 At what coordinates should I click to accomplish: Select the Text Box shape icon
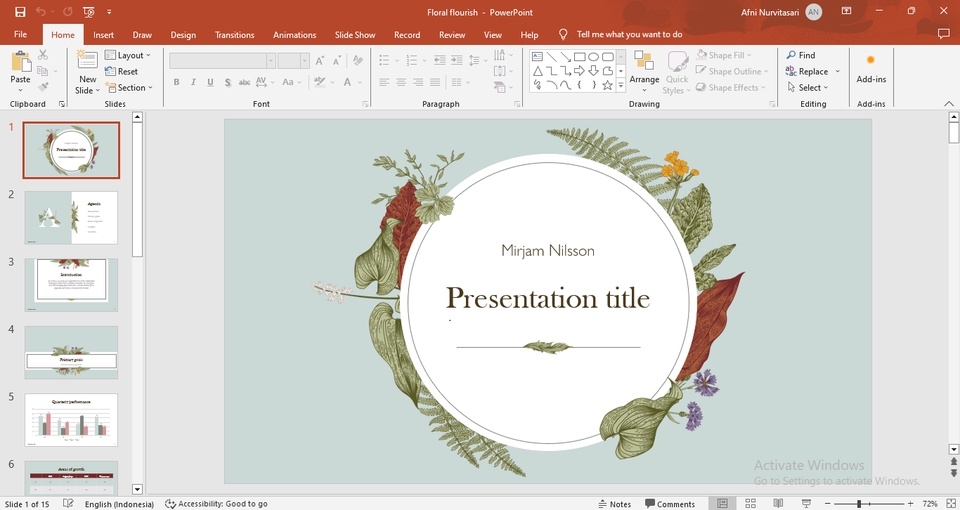(x=538, y=56)
